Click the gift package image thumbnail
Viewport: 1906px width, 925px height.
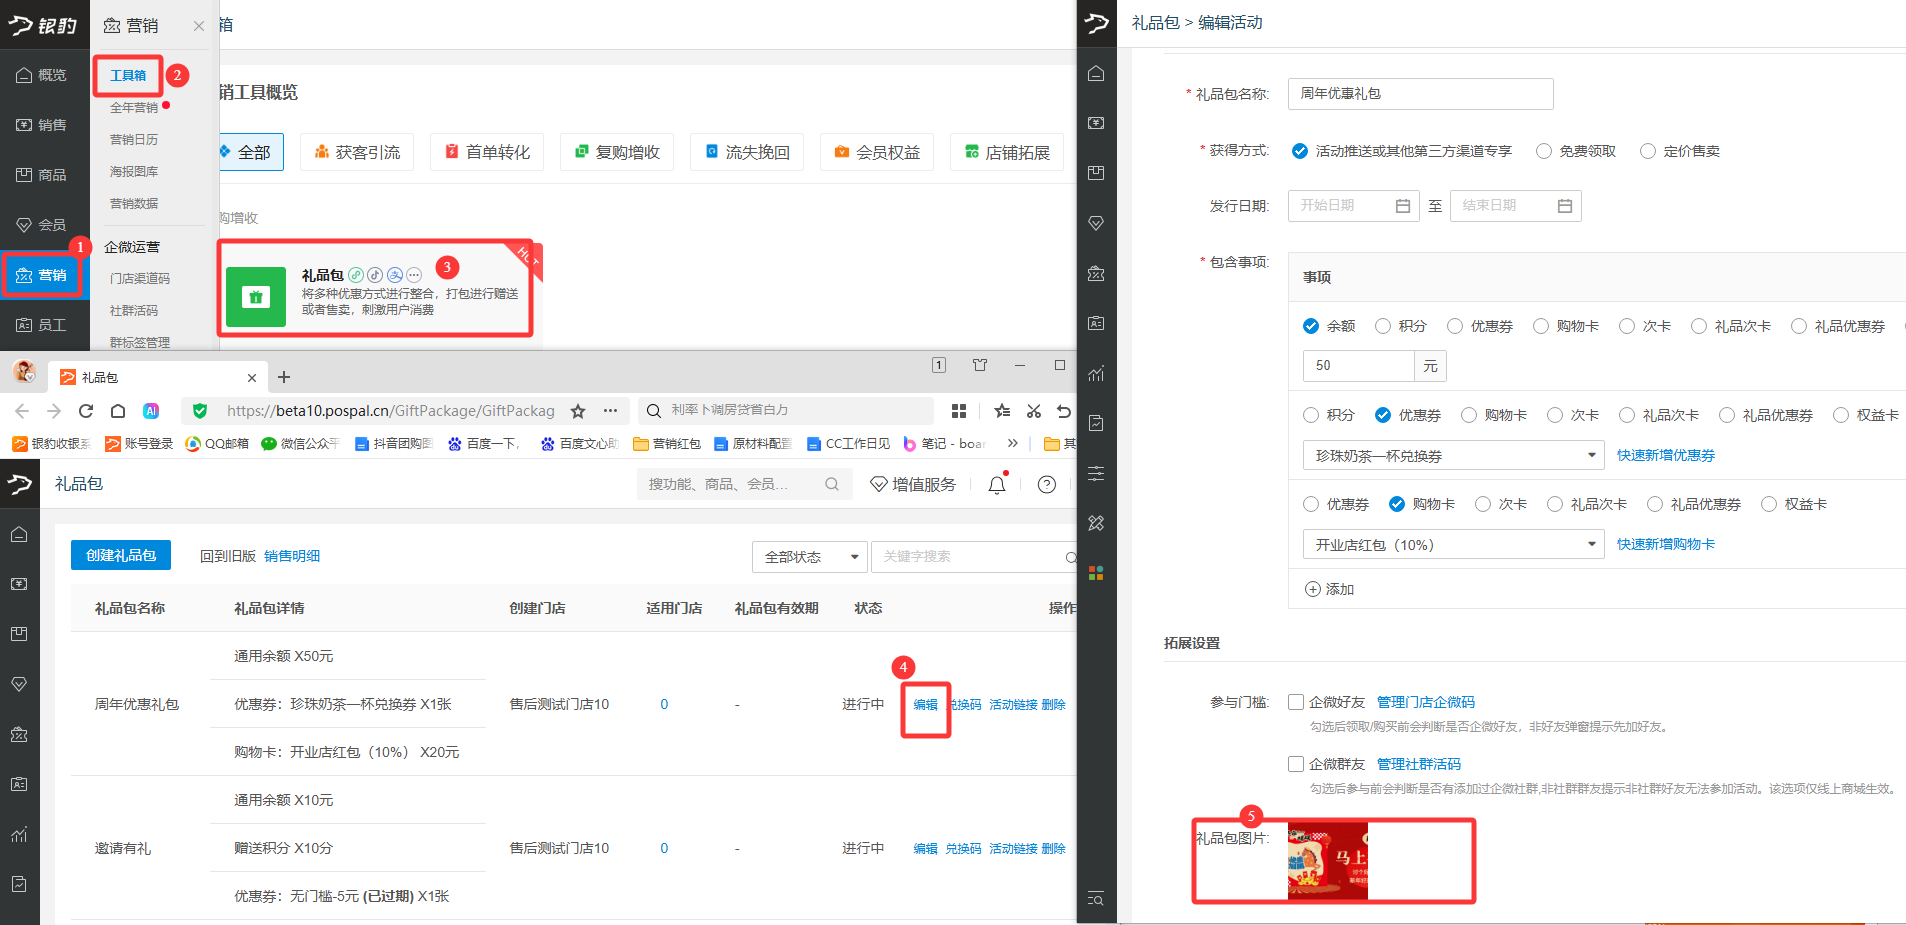pos(1327,861)
